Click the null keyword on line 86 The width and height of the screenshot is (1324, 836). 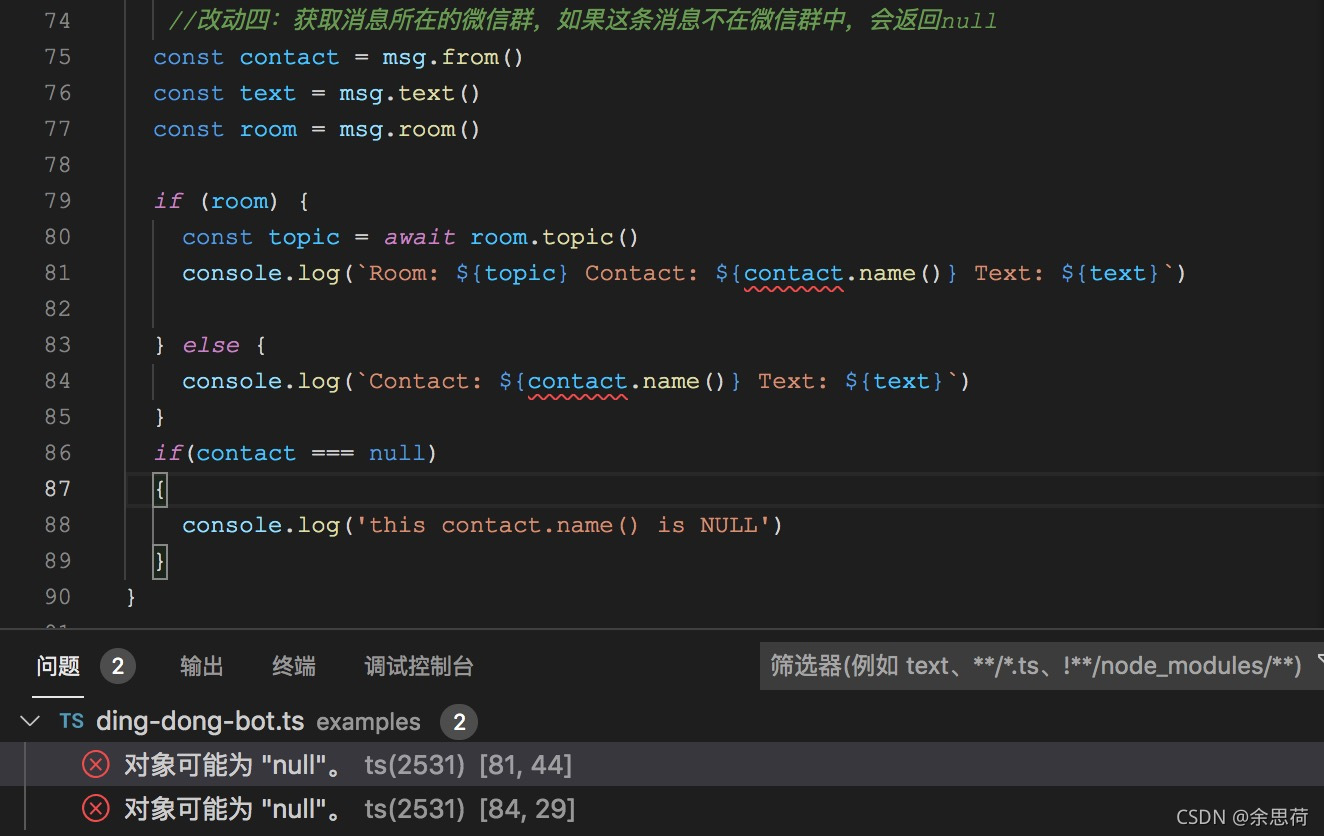coord(397,453)
